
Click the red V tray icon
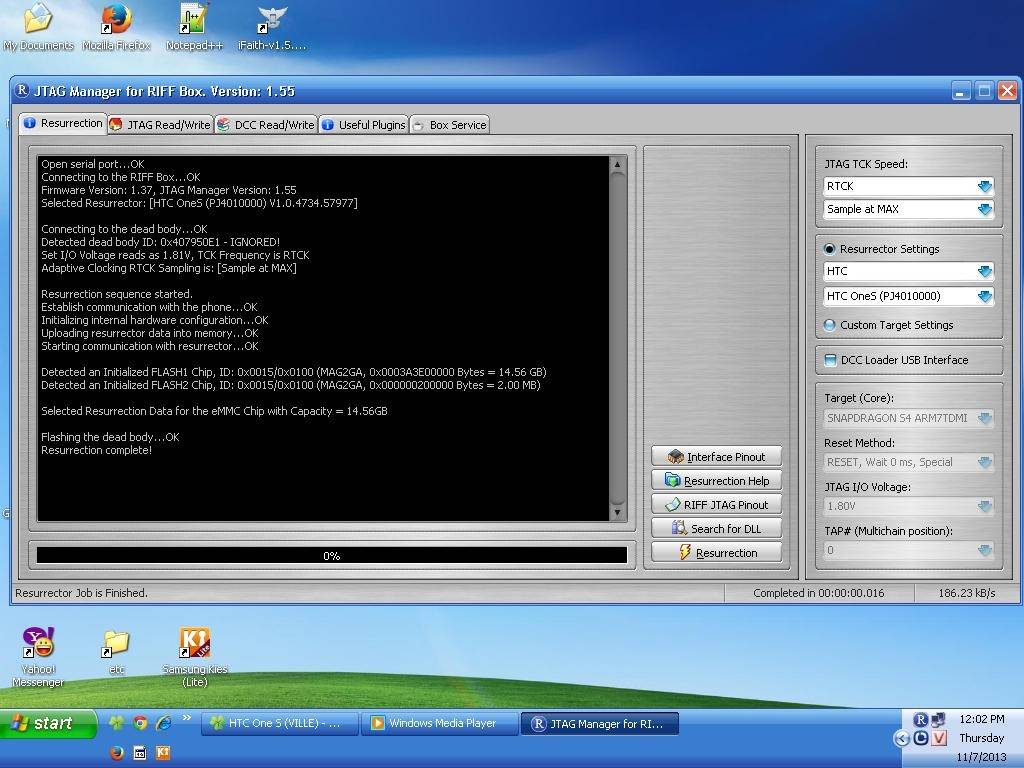pos(938,738)
